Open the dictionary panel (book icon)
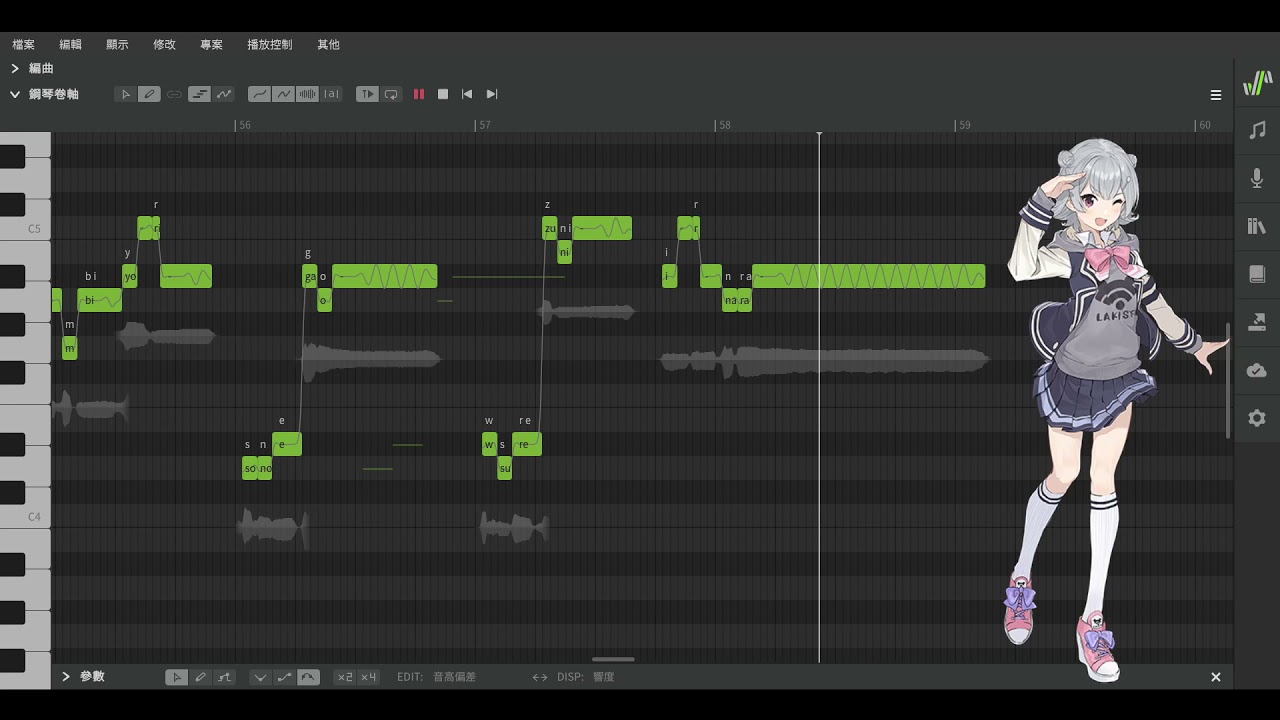This screenshot has height=720, width=1280. [1257, 274]
